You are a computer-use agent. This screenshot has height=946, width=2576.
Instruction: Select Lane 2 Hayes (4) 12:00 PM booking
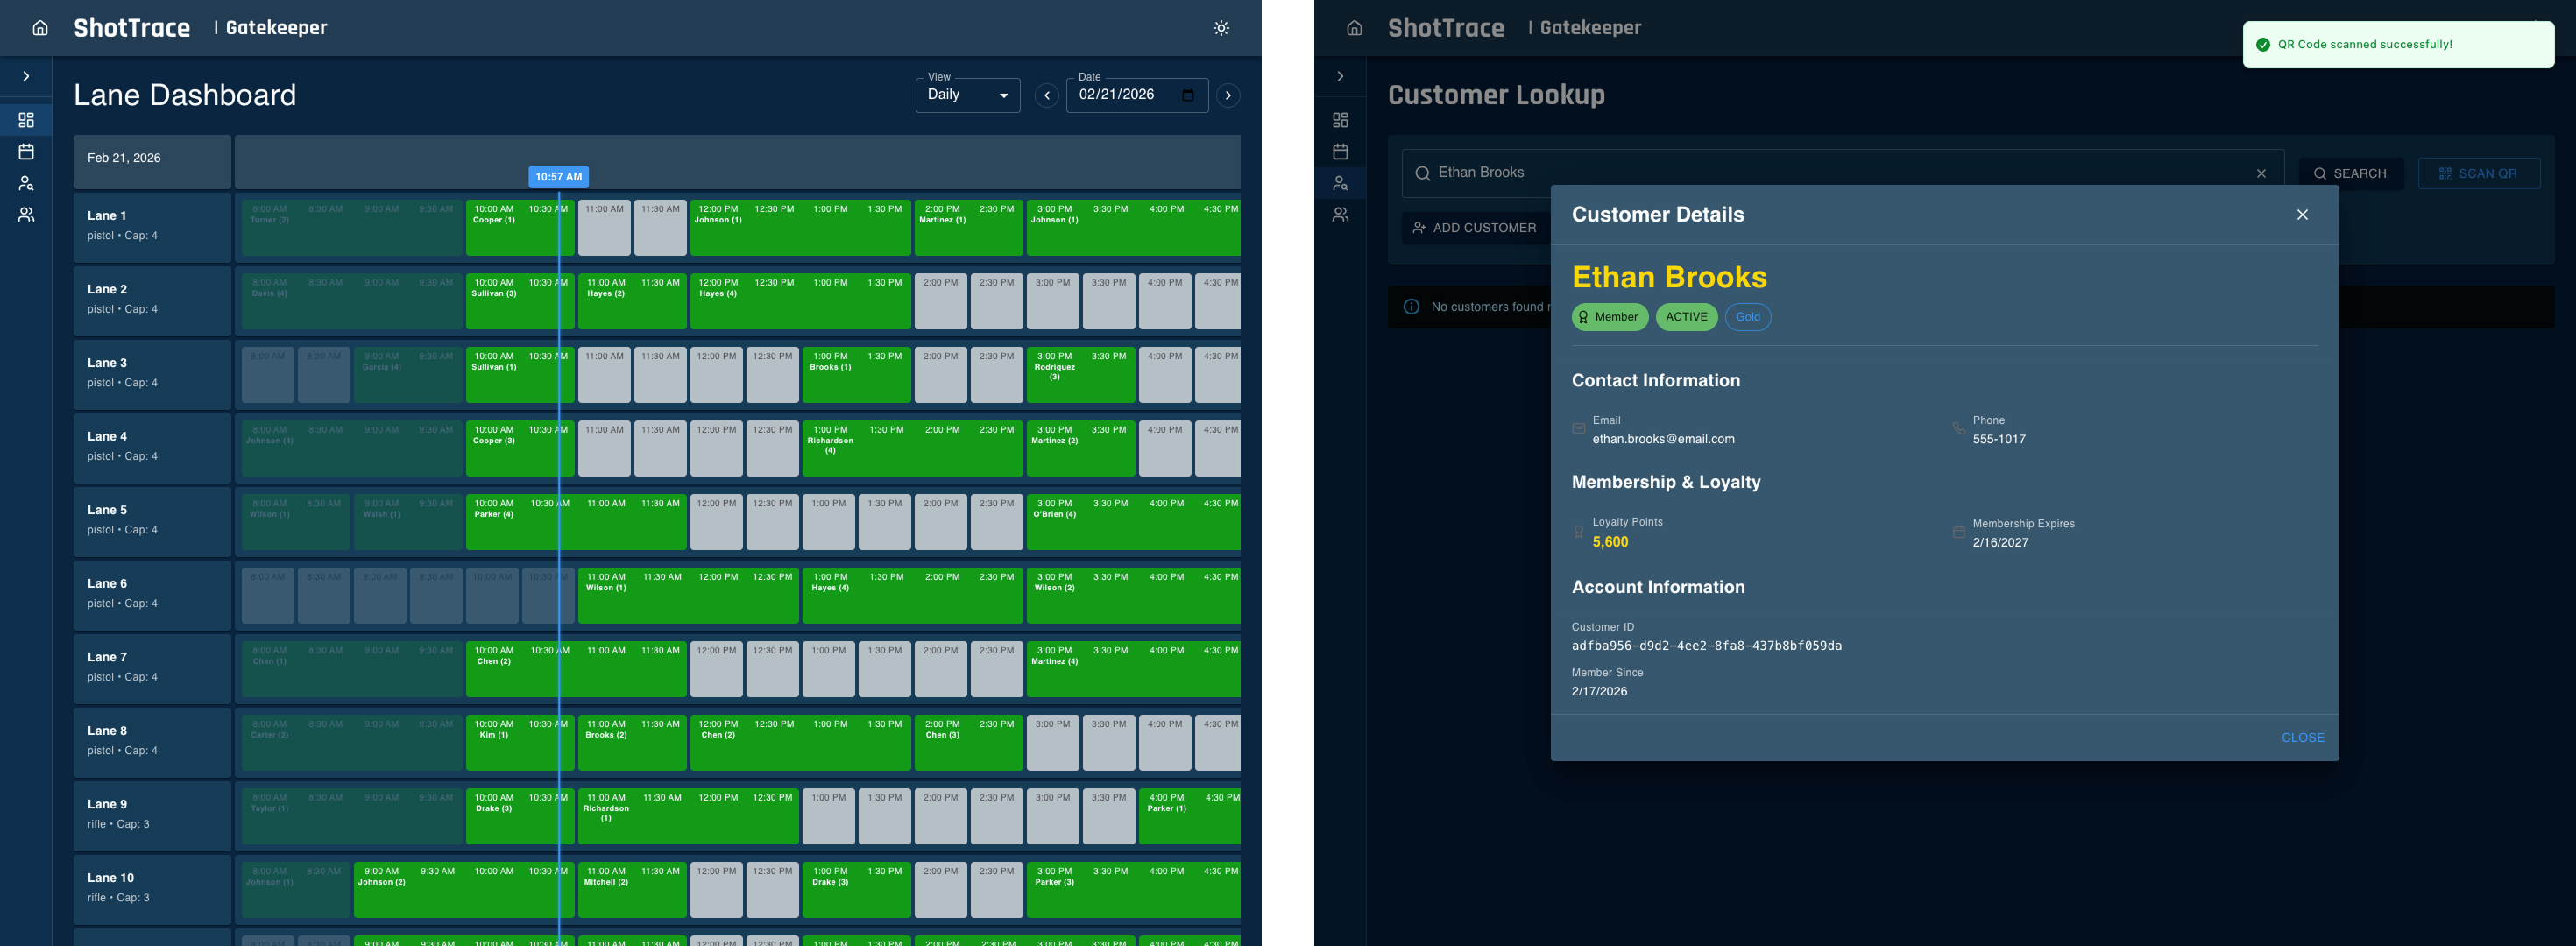click(x=799, y=301)
